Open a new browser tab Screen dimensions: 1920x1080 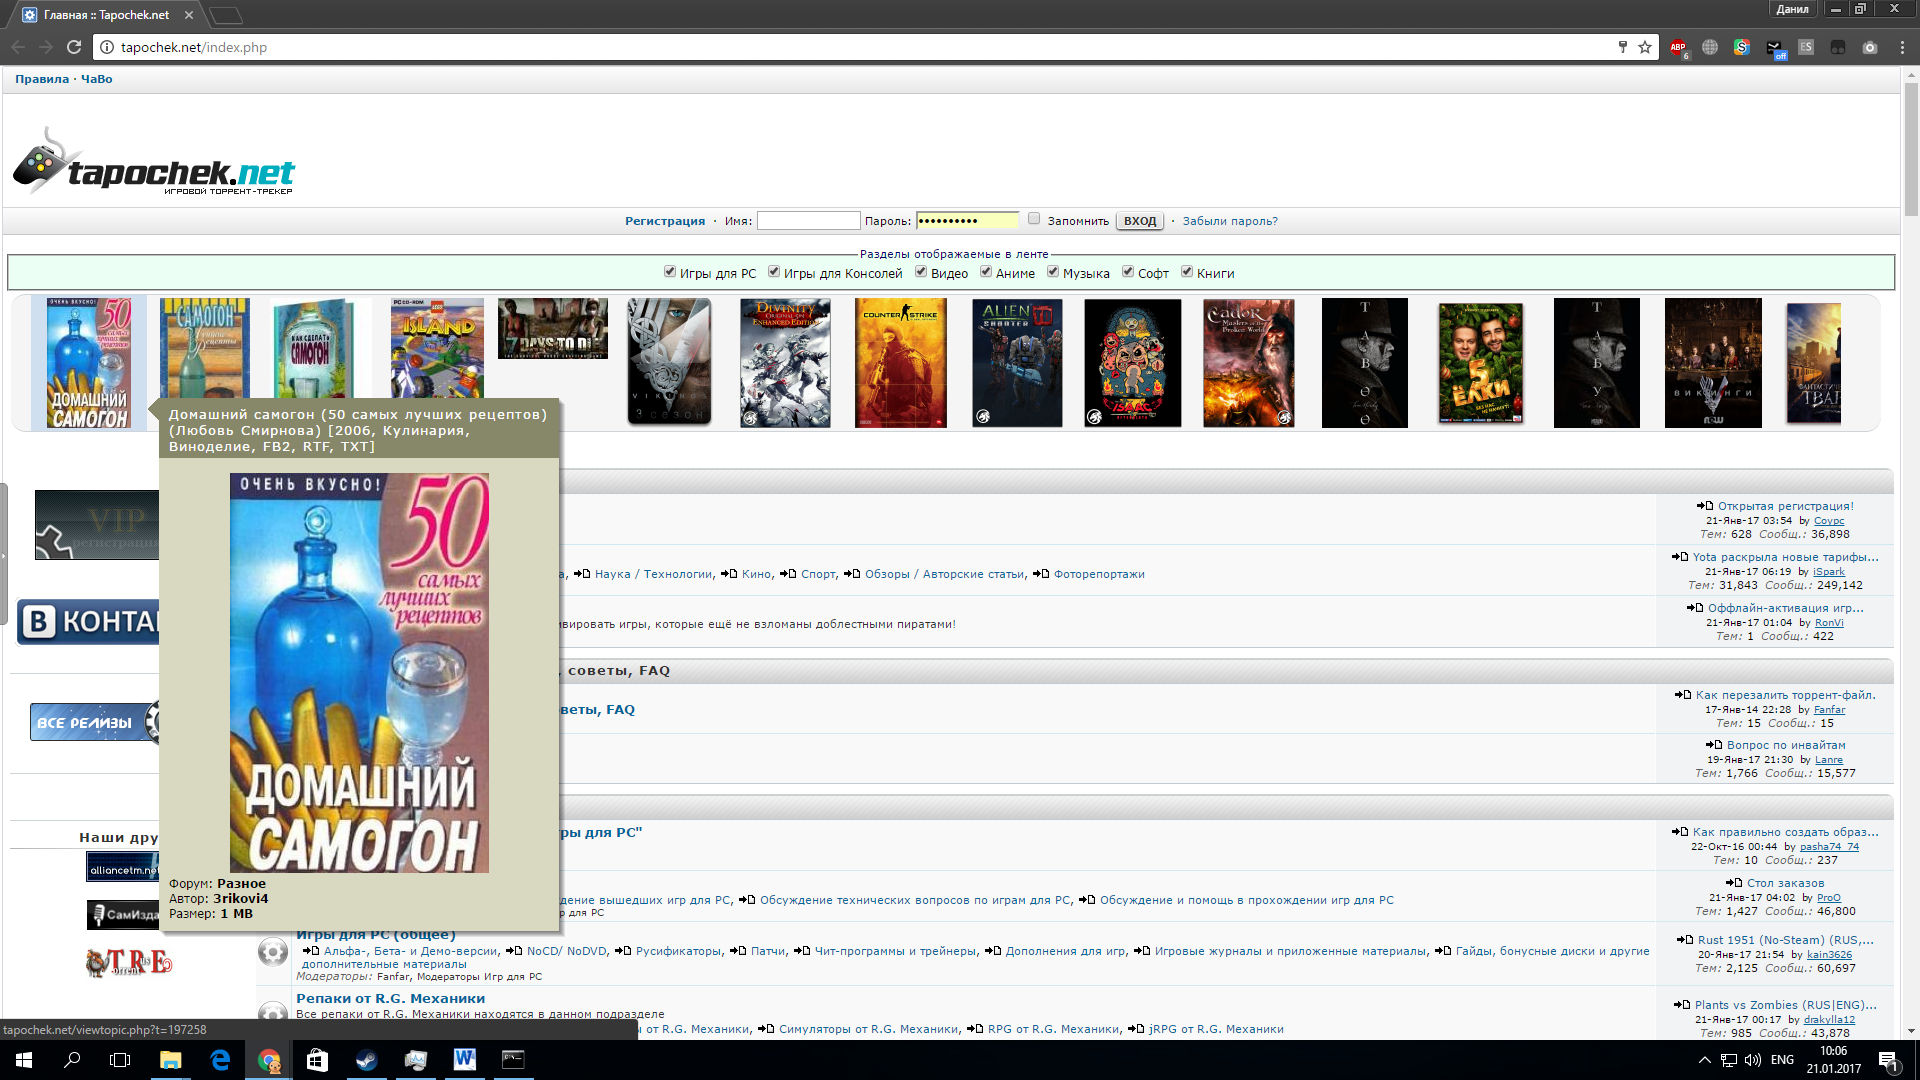coord(226,15)
